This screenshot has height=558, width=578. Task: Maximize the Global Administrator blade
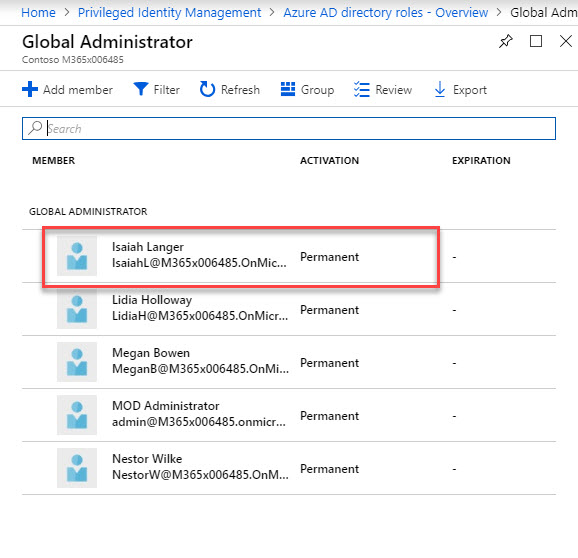pyautogui.click(x=536, y=41)
